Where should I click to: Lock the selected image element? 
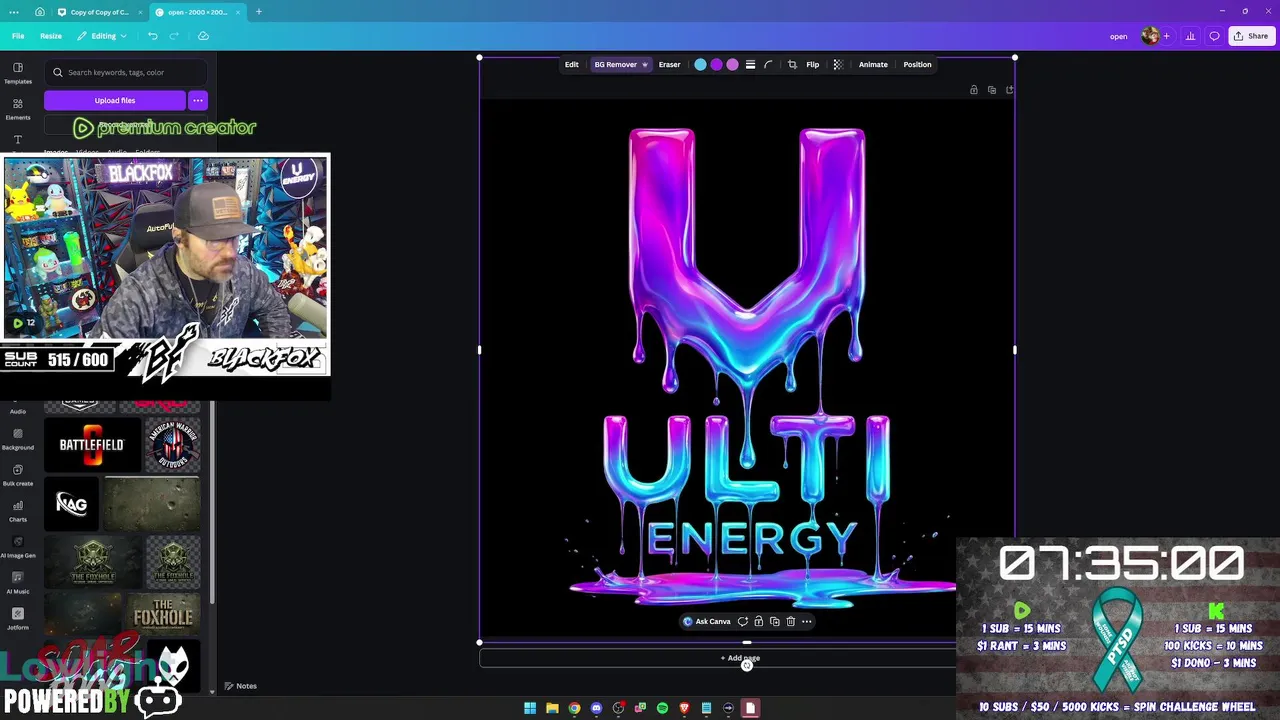click(758, 622)
